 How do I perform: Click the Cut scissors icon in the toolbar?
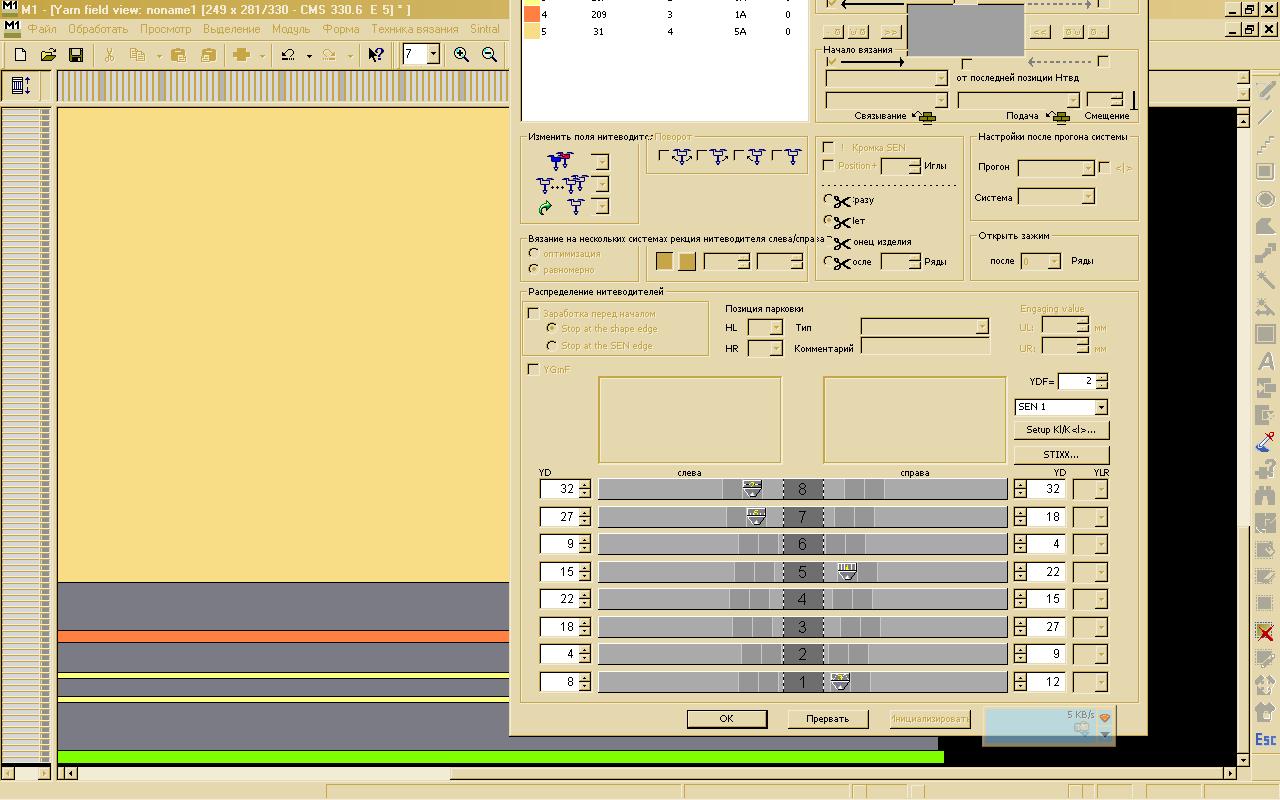[x=109, y=55]
